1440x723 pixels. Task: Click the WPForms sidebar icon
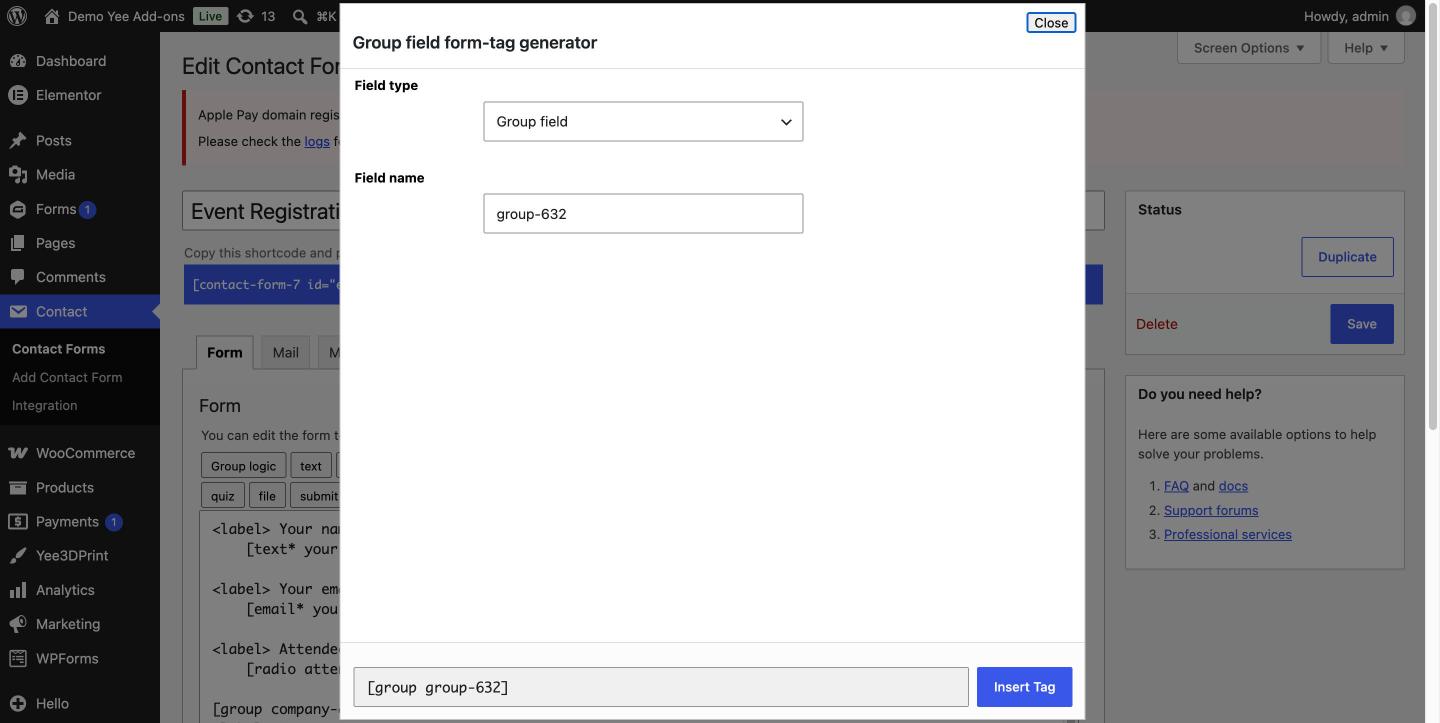[17, 658]
